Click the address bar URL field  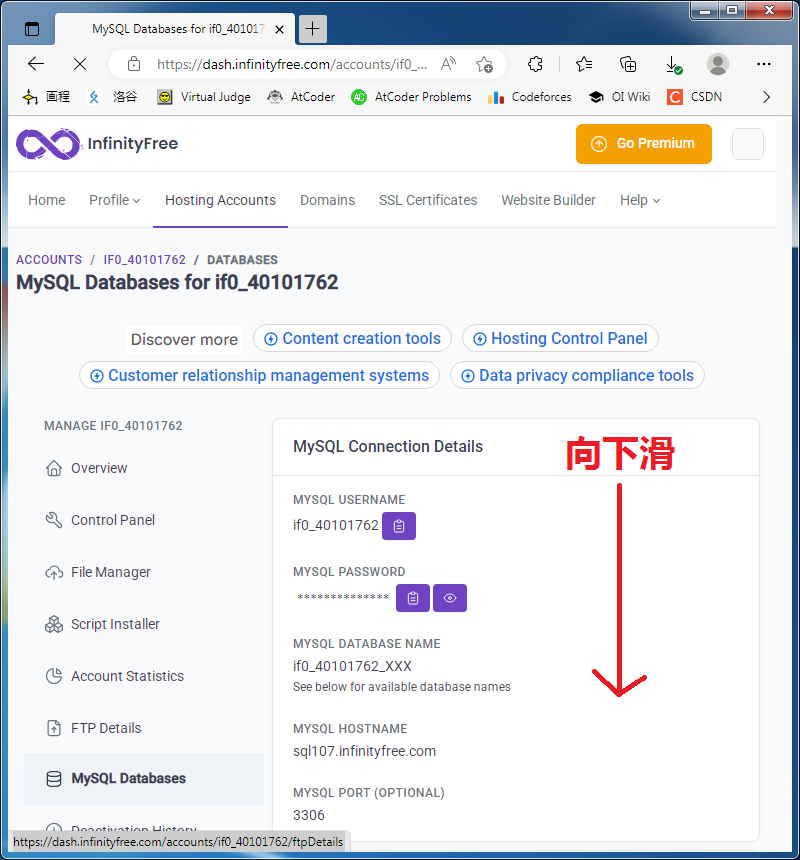pyautogui.click(x=292, y=64)
